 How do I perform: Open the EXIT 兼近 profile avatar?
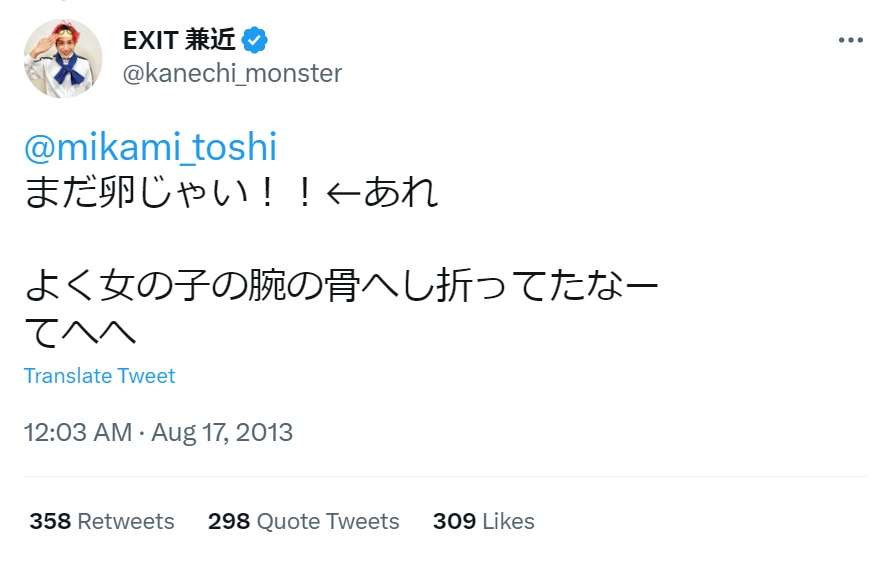coord(63,58)
